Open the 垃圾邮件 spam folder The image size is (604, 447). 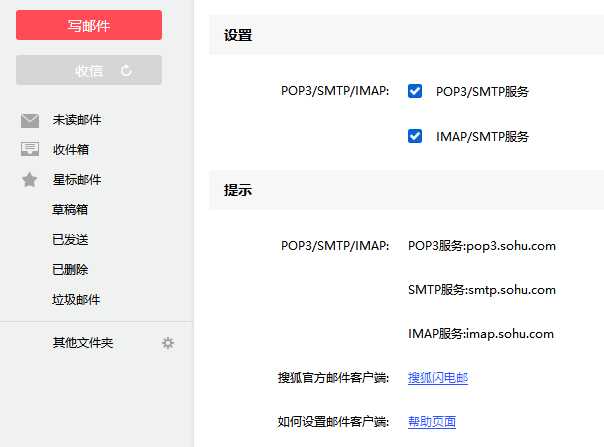(76, 299)
